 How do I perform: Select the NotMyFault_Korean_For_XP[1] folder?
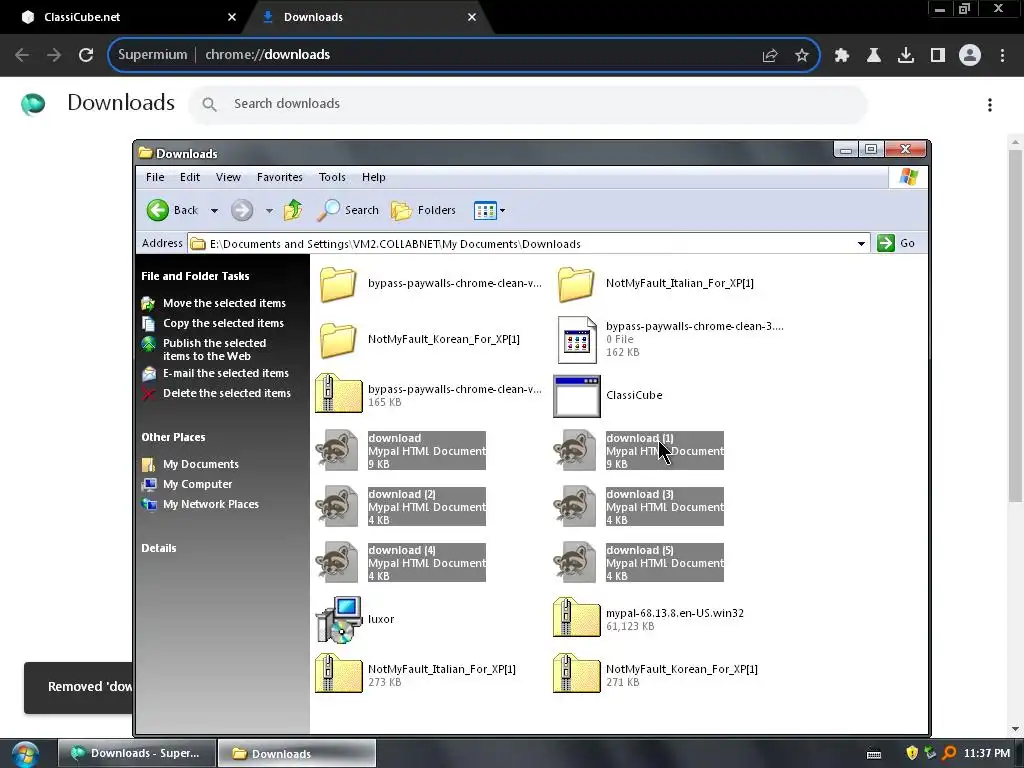pos(418,340)
